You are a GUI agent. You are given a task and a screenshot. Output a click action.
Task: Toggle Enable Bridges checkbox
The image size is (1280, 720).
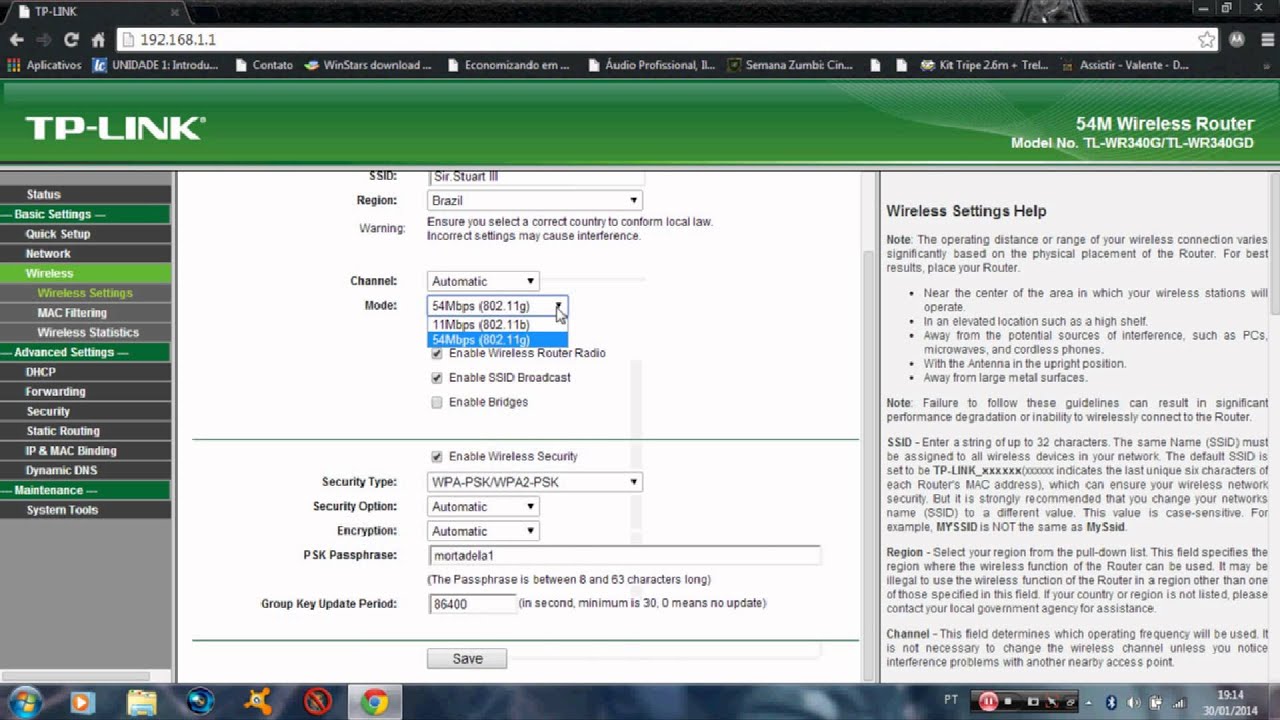click(436, 402)
